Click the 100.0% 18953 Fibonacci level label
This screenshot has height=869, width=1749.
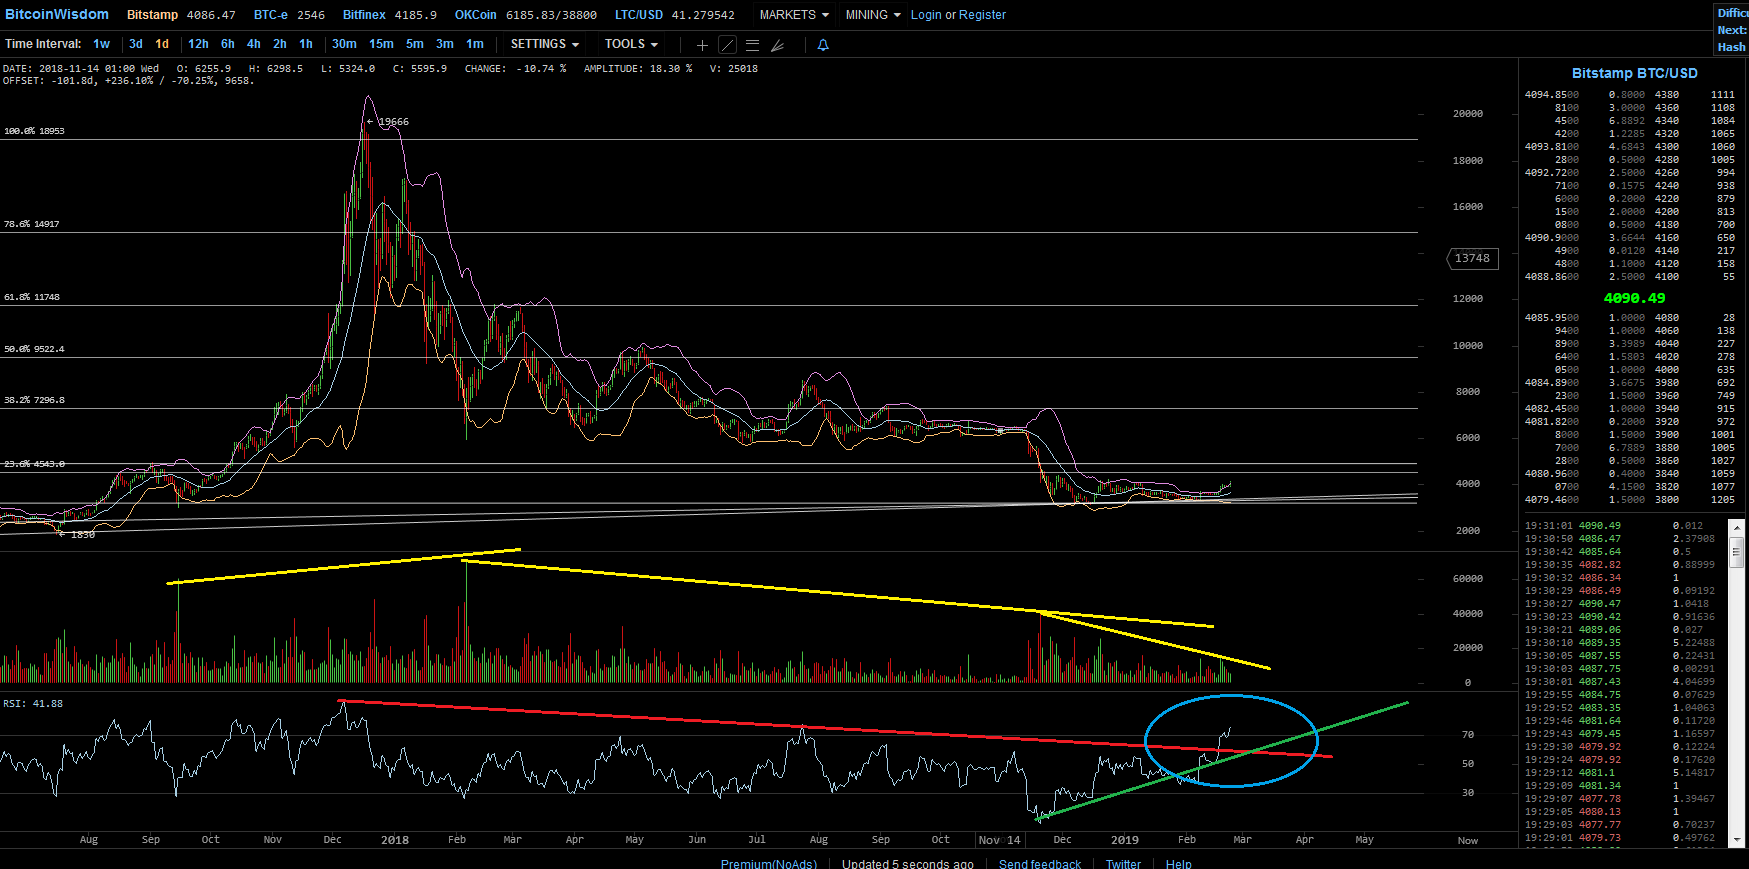point(34,131)
